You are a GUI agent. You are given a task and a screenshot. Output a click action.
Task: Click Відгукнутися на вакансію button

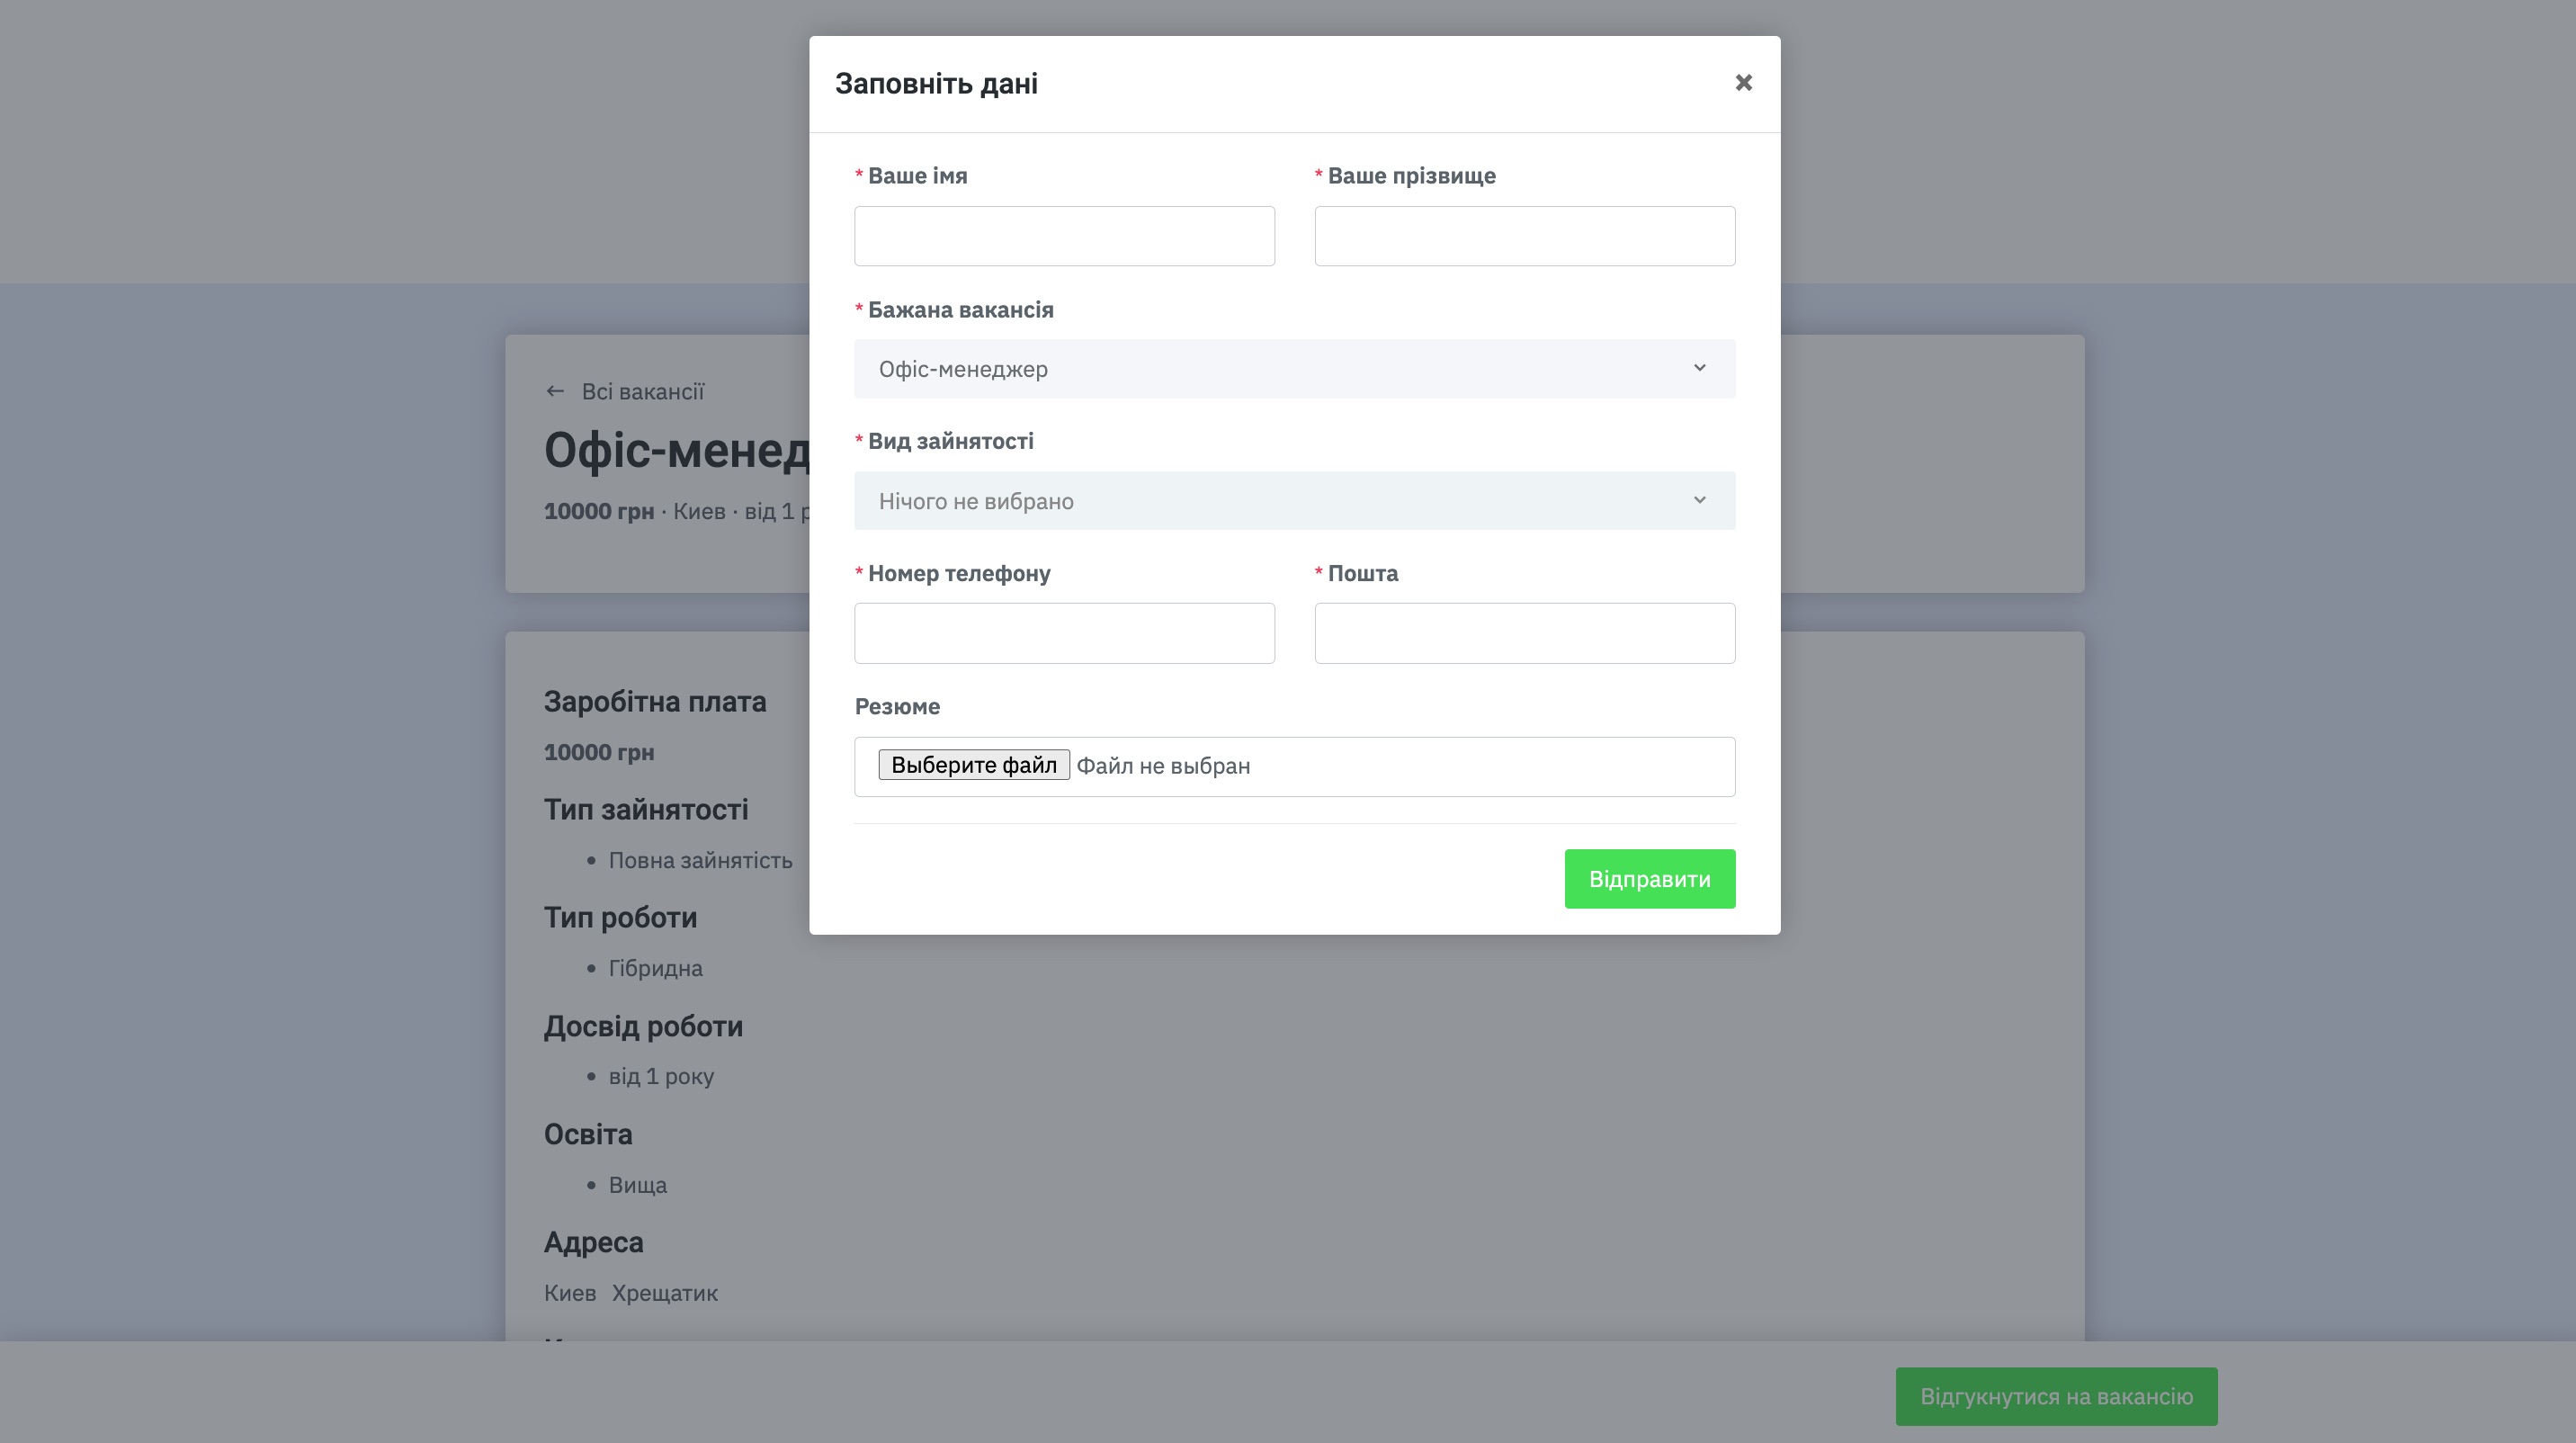click(x=2056, y=1397)
